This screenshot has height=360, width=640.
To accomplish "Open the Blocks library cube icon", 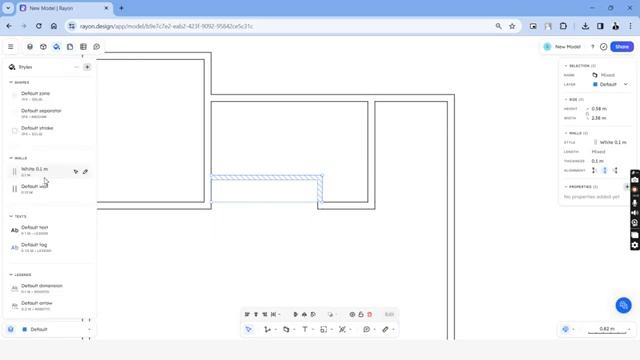I will pyautogui.click(x=43, y=47).
